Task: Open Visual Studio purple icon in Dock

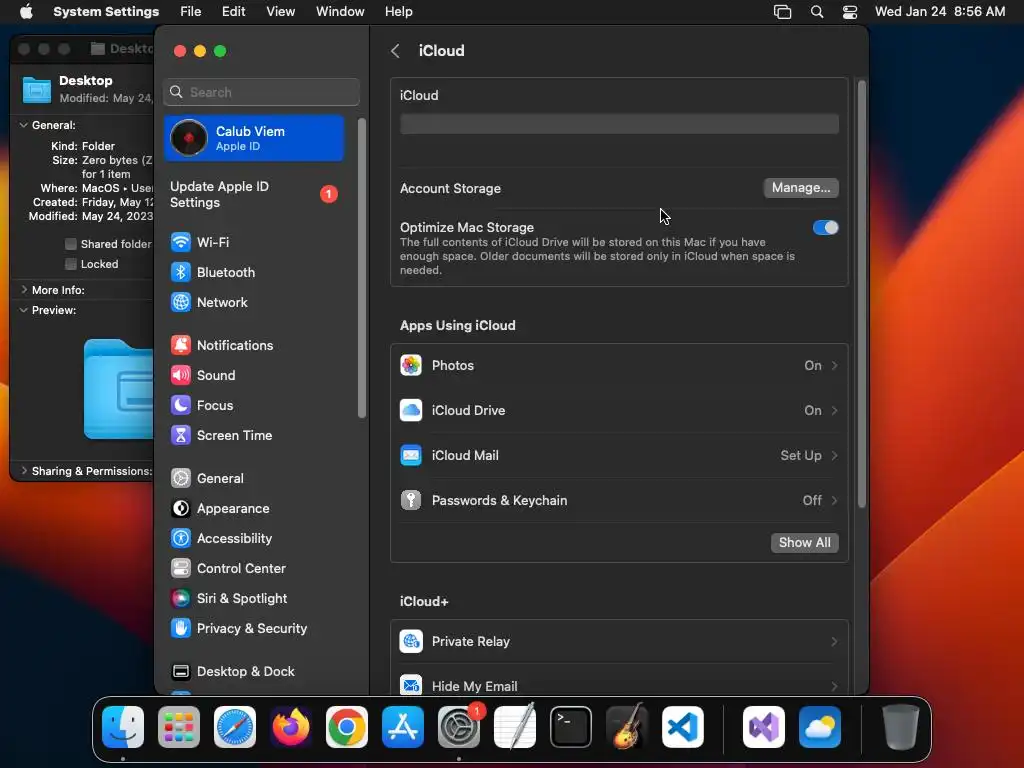Action: pyautogui.click(x=764, y=727)
